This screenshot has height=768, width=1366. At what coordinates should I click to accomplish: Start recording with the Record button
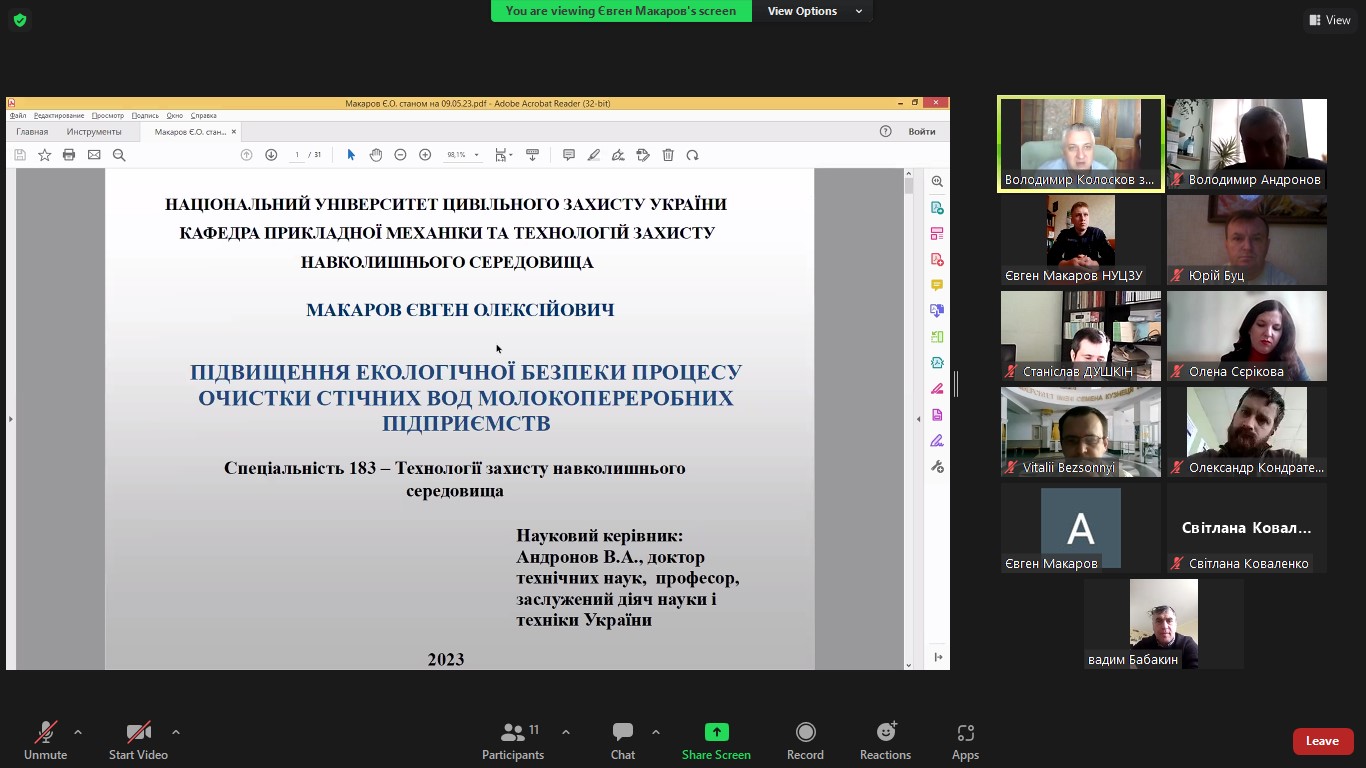805,741
